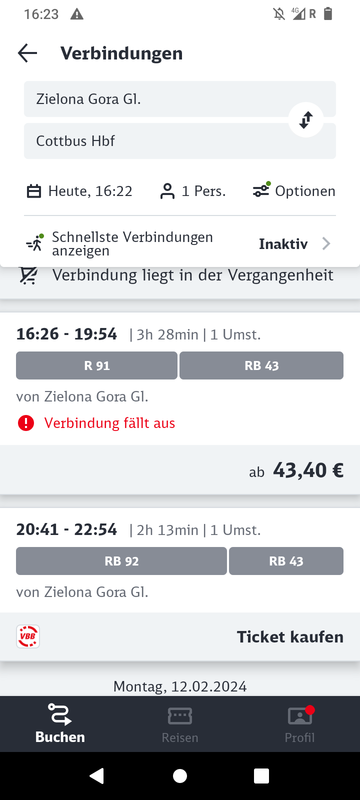Select the ab 43,40 € price

click(x=296, y=470)
